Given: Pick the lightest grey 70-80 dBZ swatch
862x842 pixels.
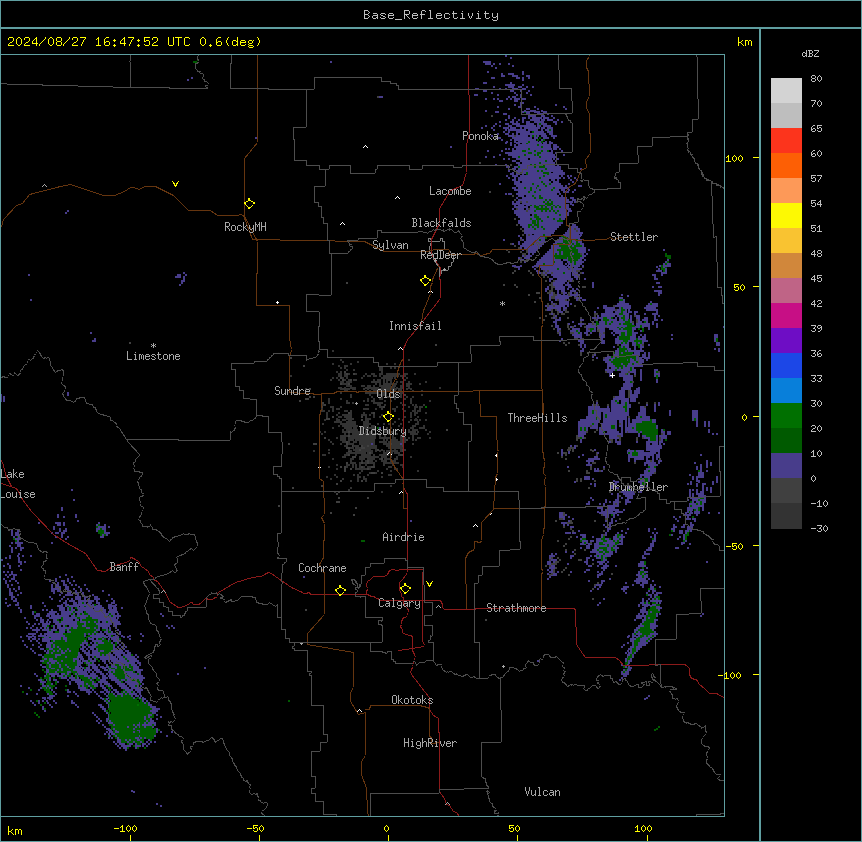Looking at the screenshot, I should 786,91.
